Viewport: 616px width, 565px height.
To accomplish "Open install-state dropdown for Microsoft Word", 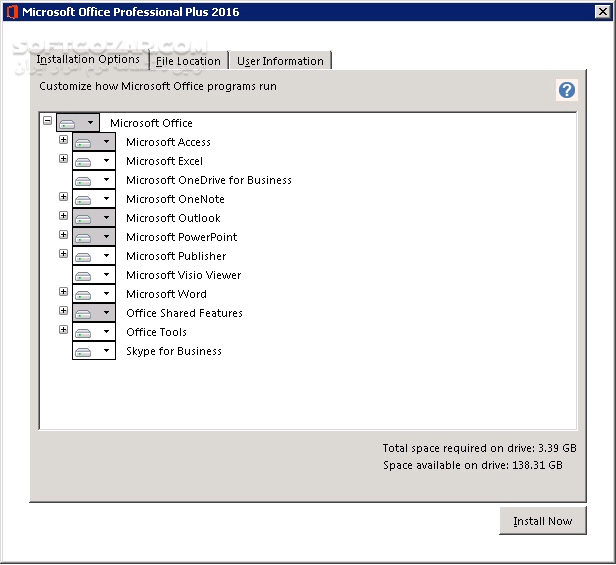I will [x=94, y=294].
